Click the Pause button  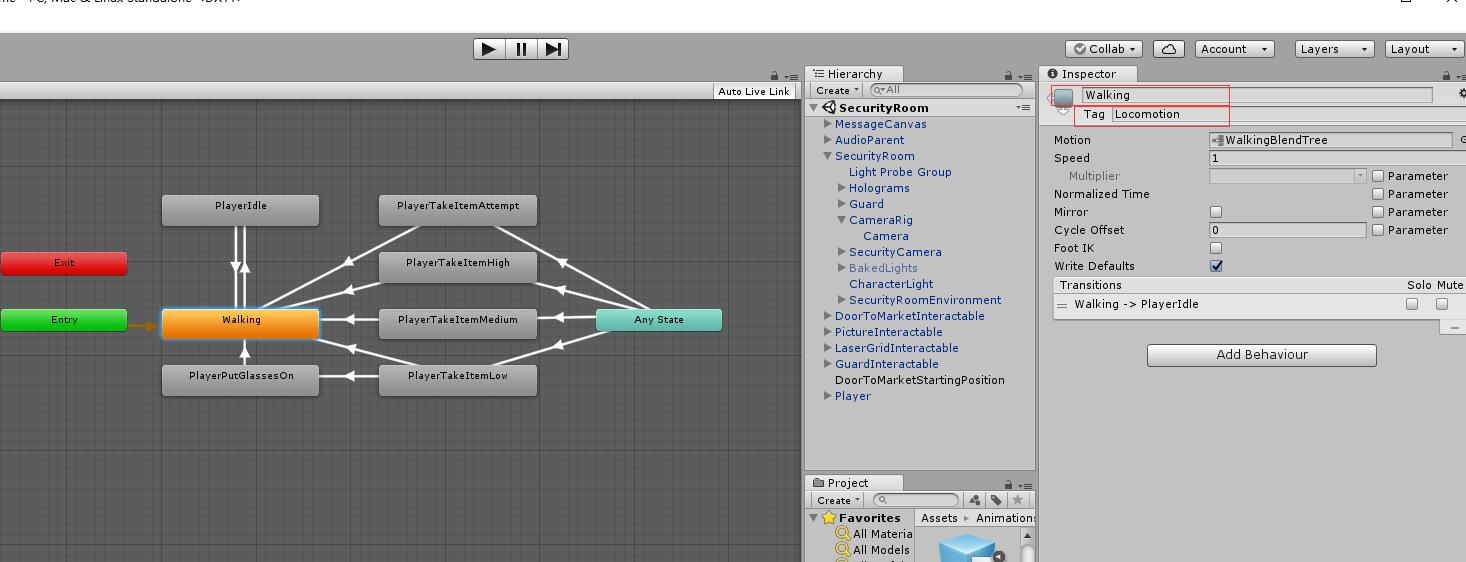(x=521, y=49)
